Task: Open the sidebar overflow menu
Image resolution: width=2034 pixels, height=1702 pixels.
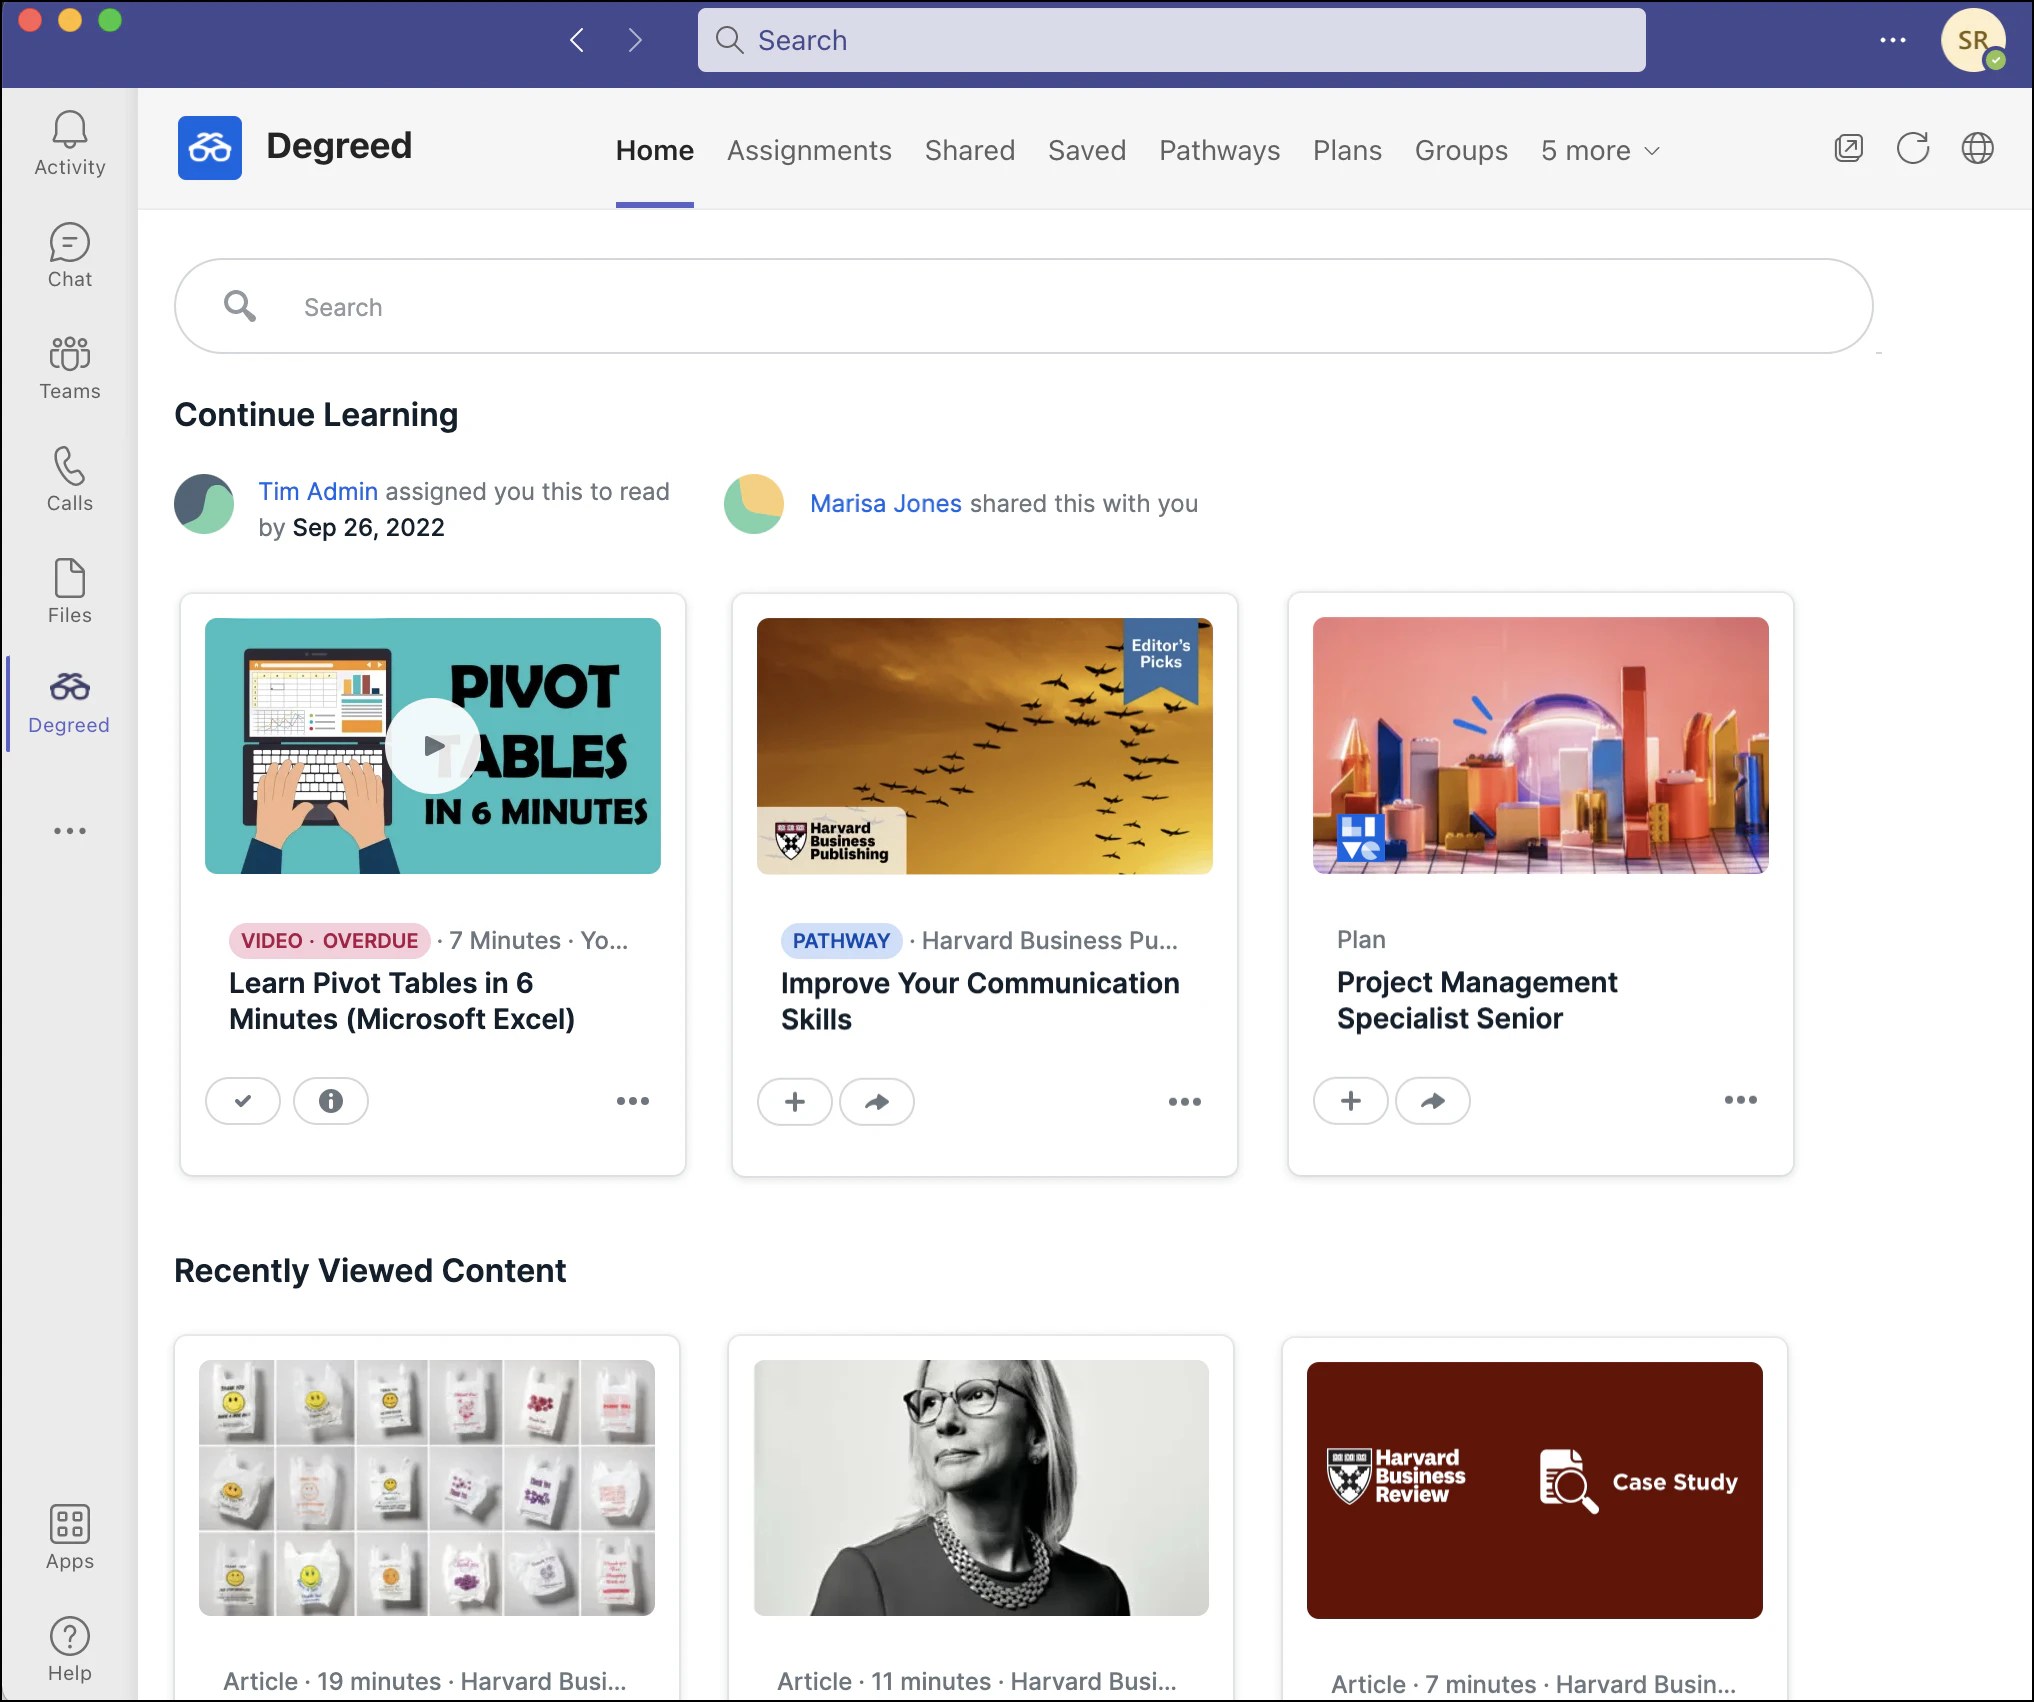Action: tap(68, 830)
